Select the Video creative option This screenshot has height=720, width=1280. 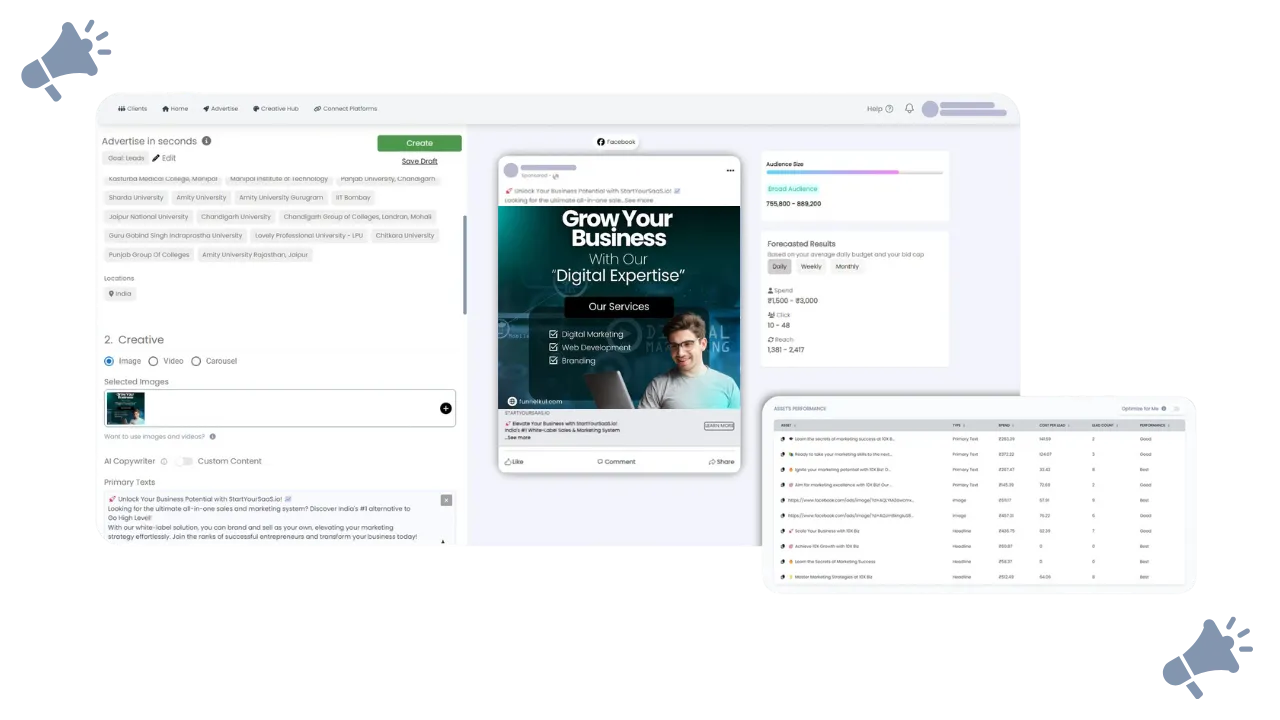(x=153, y=361)
